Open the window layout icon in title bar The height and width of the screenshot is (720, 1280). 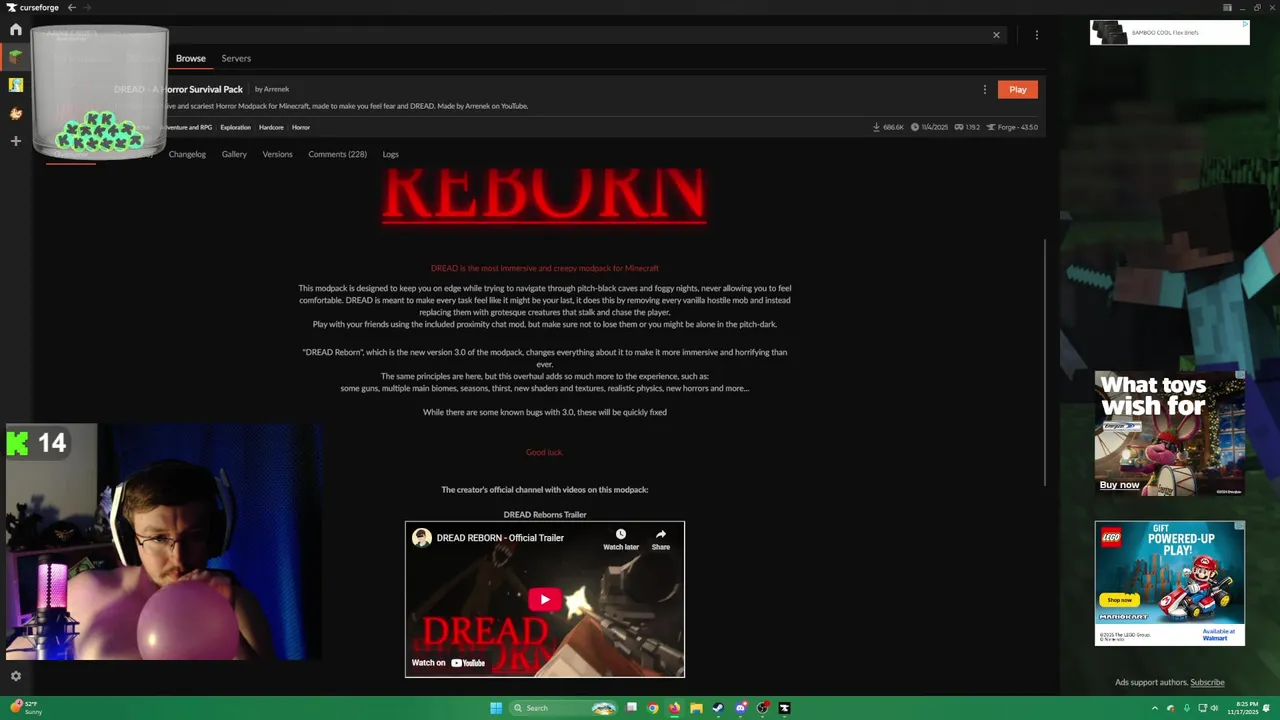pos(1227,7)
